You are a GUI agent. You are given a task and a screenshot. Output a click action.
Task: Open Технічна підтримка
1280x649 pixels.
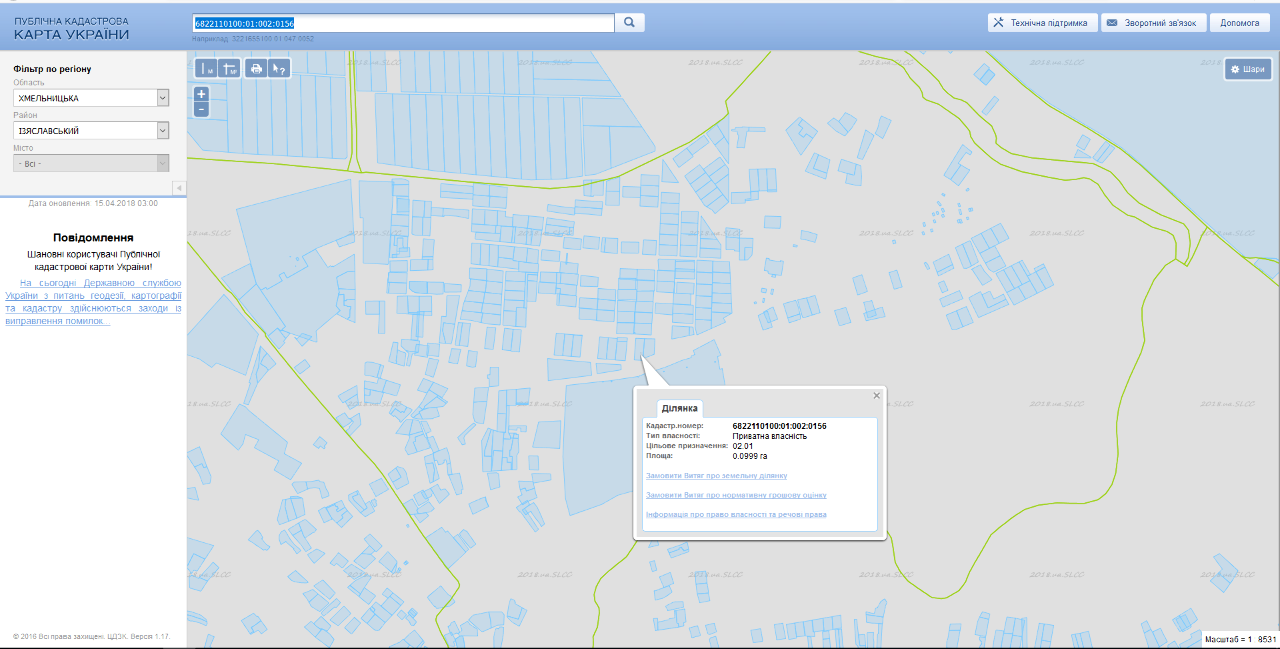click(x=1042, y=22)
